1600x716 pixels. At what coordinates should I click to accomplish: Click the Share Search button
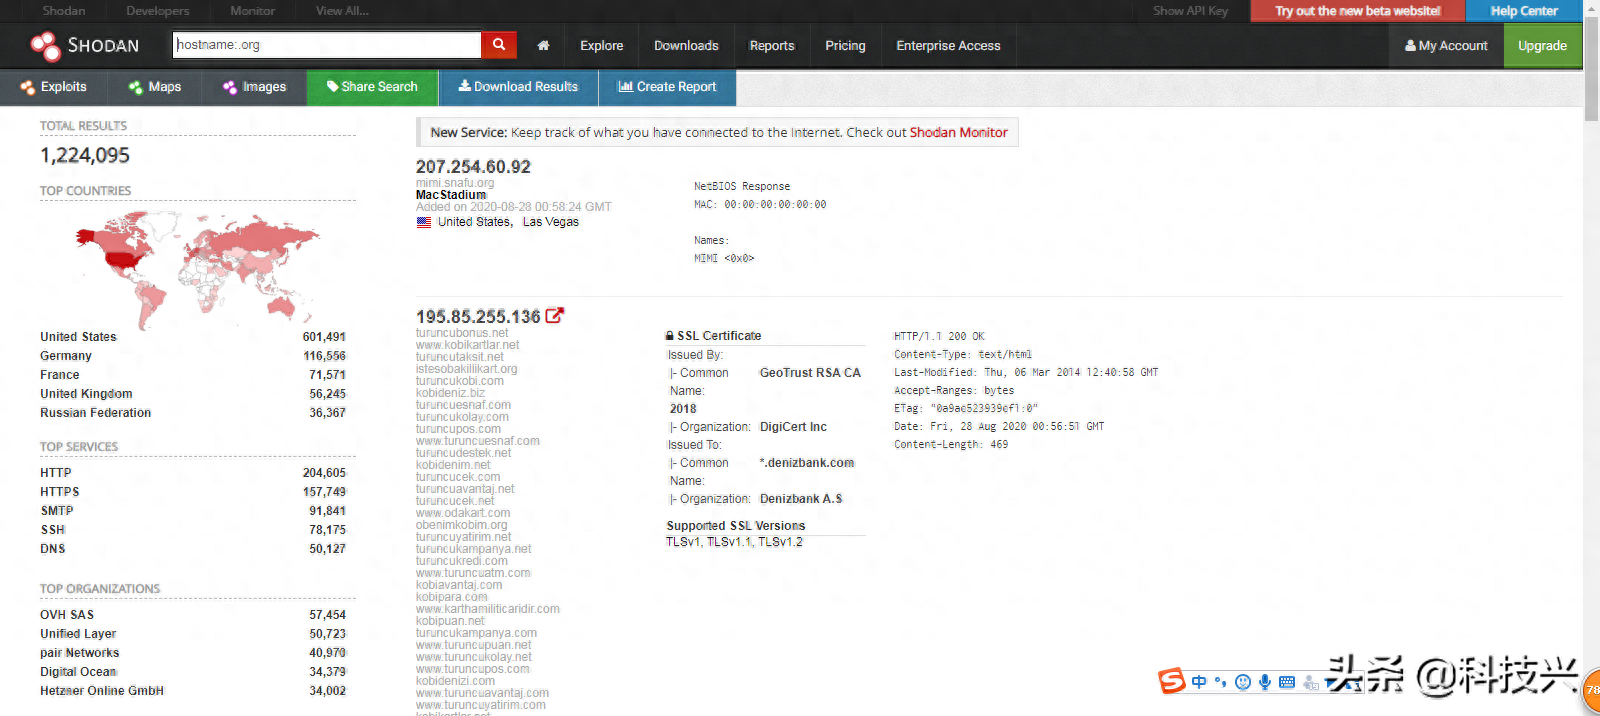(x=372, y=87)
